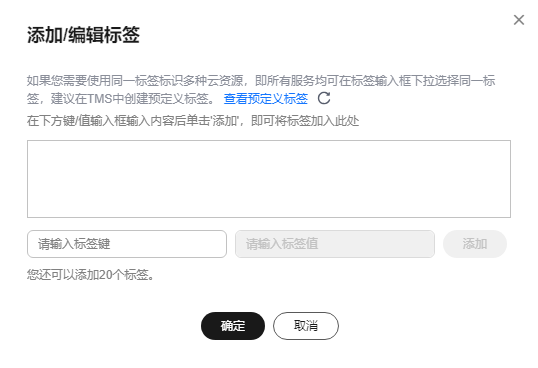Follow the blue predefined tags hyperlink
This screenshot has width=538, height=368.
click(x=266, y=99)
